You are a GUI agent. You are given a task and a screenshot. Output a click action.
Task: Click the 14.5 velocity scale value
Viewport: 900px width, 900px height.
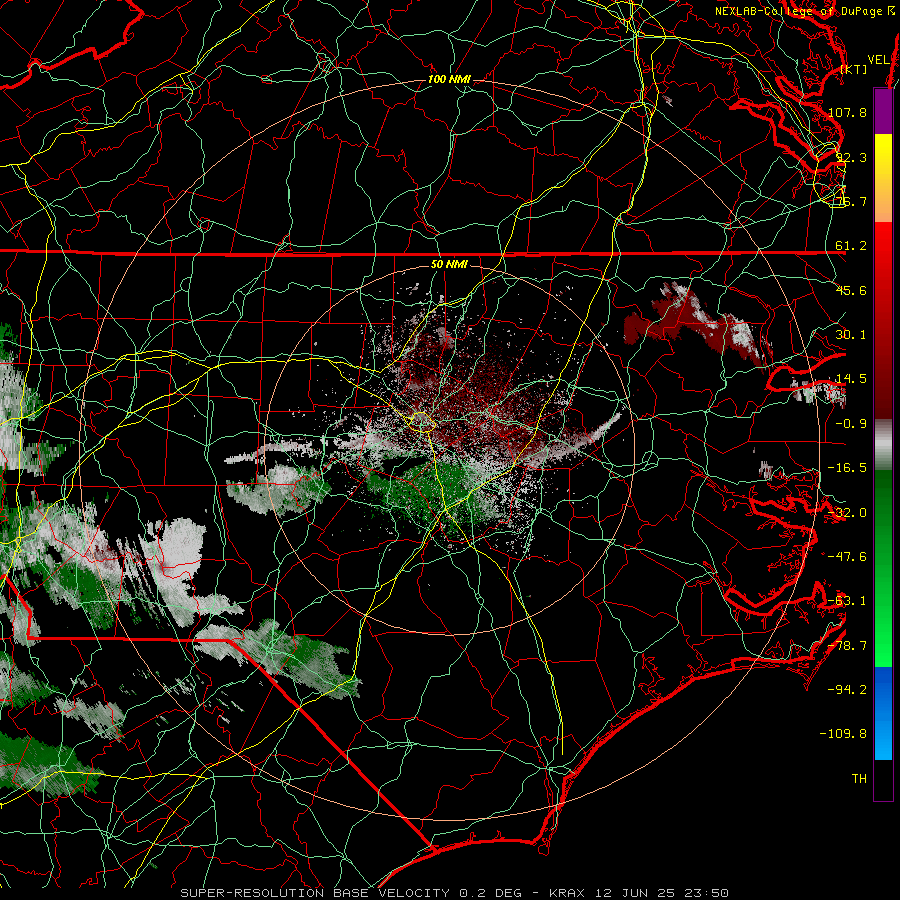tap(851, 379)
